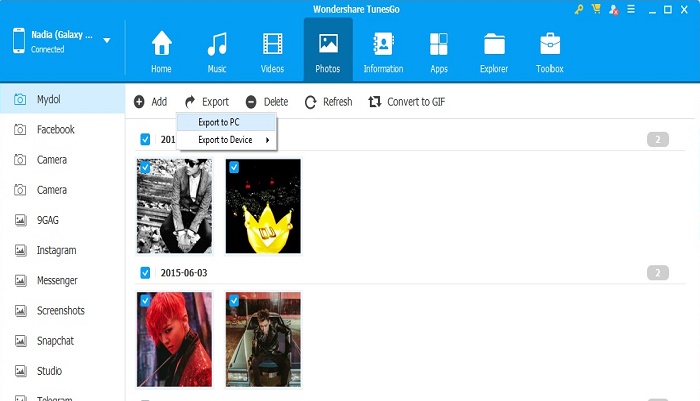700x401 pixels.
Task: Uncheck the 2015-06-03 date group checkbox
Action: 146,273
